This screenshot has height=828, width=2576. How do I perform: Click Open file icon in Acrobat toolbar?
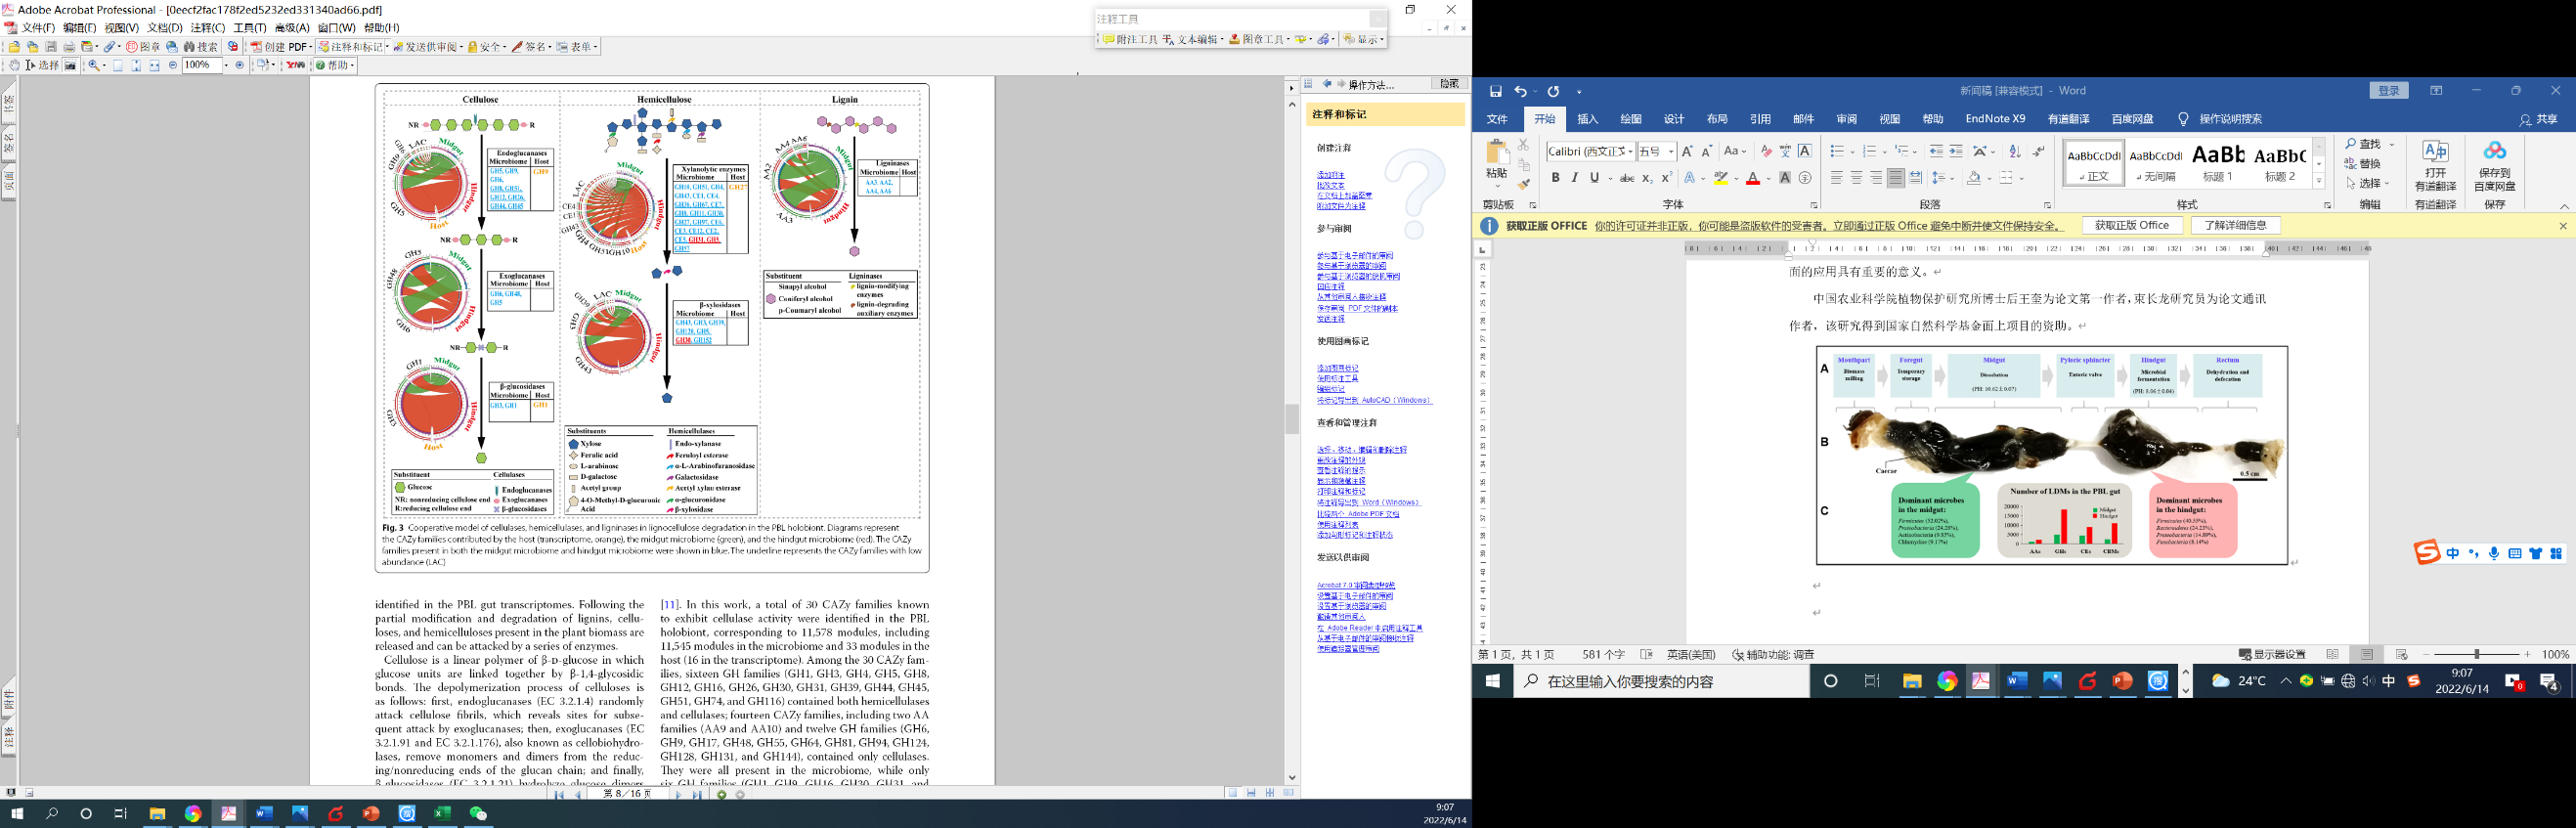click(14, 47)
